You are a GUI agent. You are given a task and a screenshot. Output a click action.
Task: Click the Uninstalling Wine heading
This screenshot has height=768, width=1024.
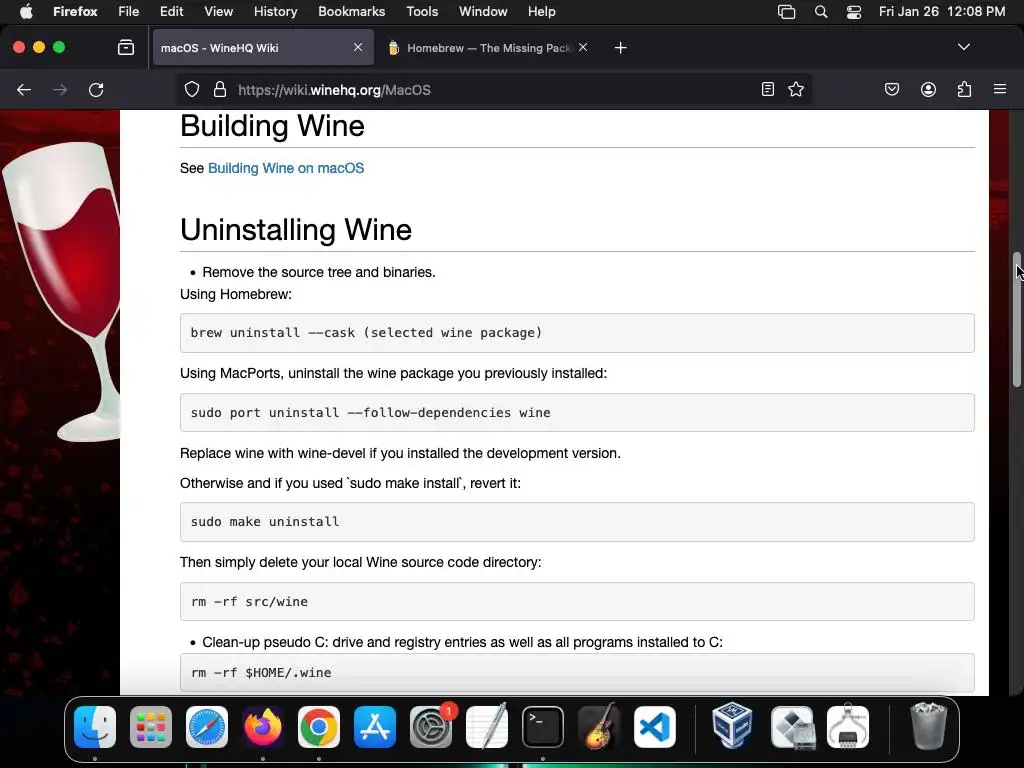click(296, 230)
